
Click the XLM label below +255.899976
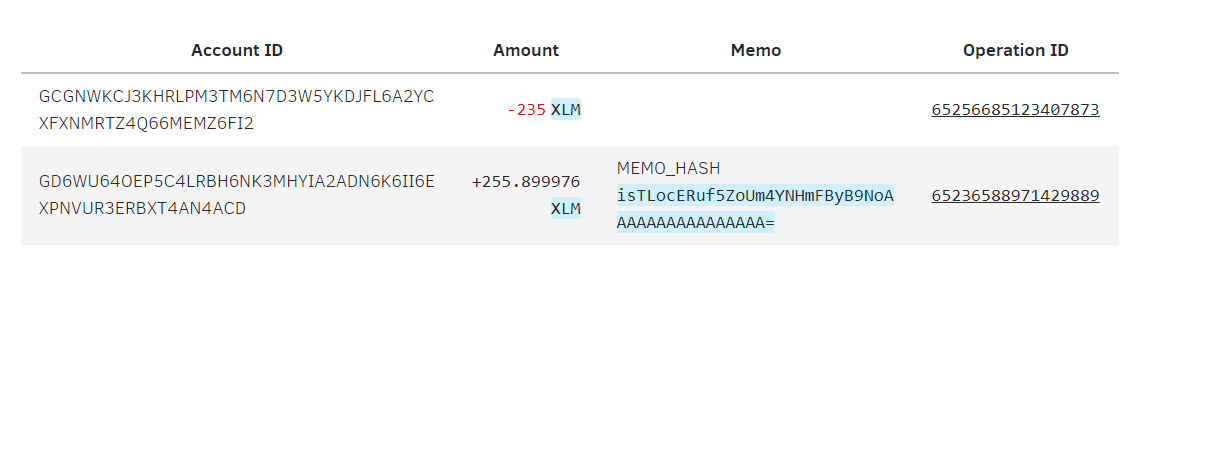566,209
